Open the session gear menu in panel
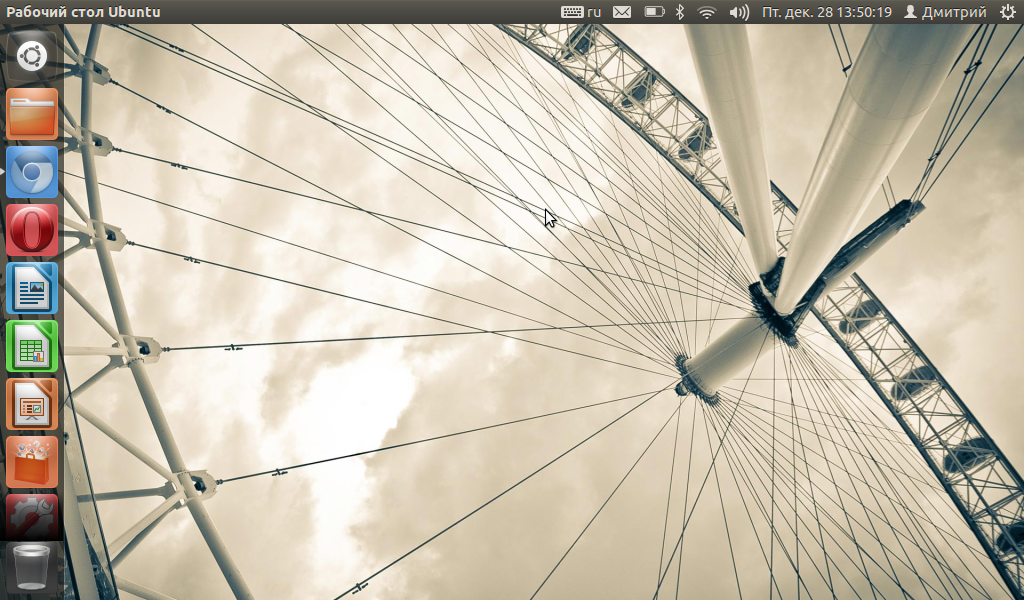The height and width of the screenshot is (600, 1024). pyautogui.click(x=1007, y=12)
